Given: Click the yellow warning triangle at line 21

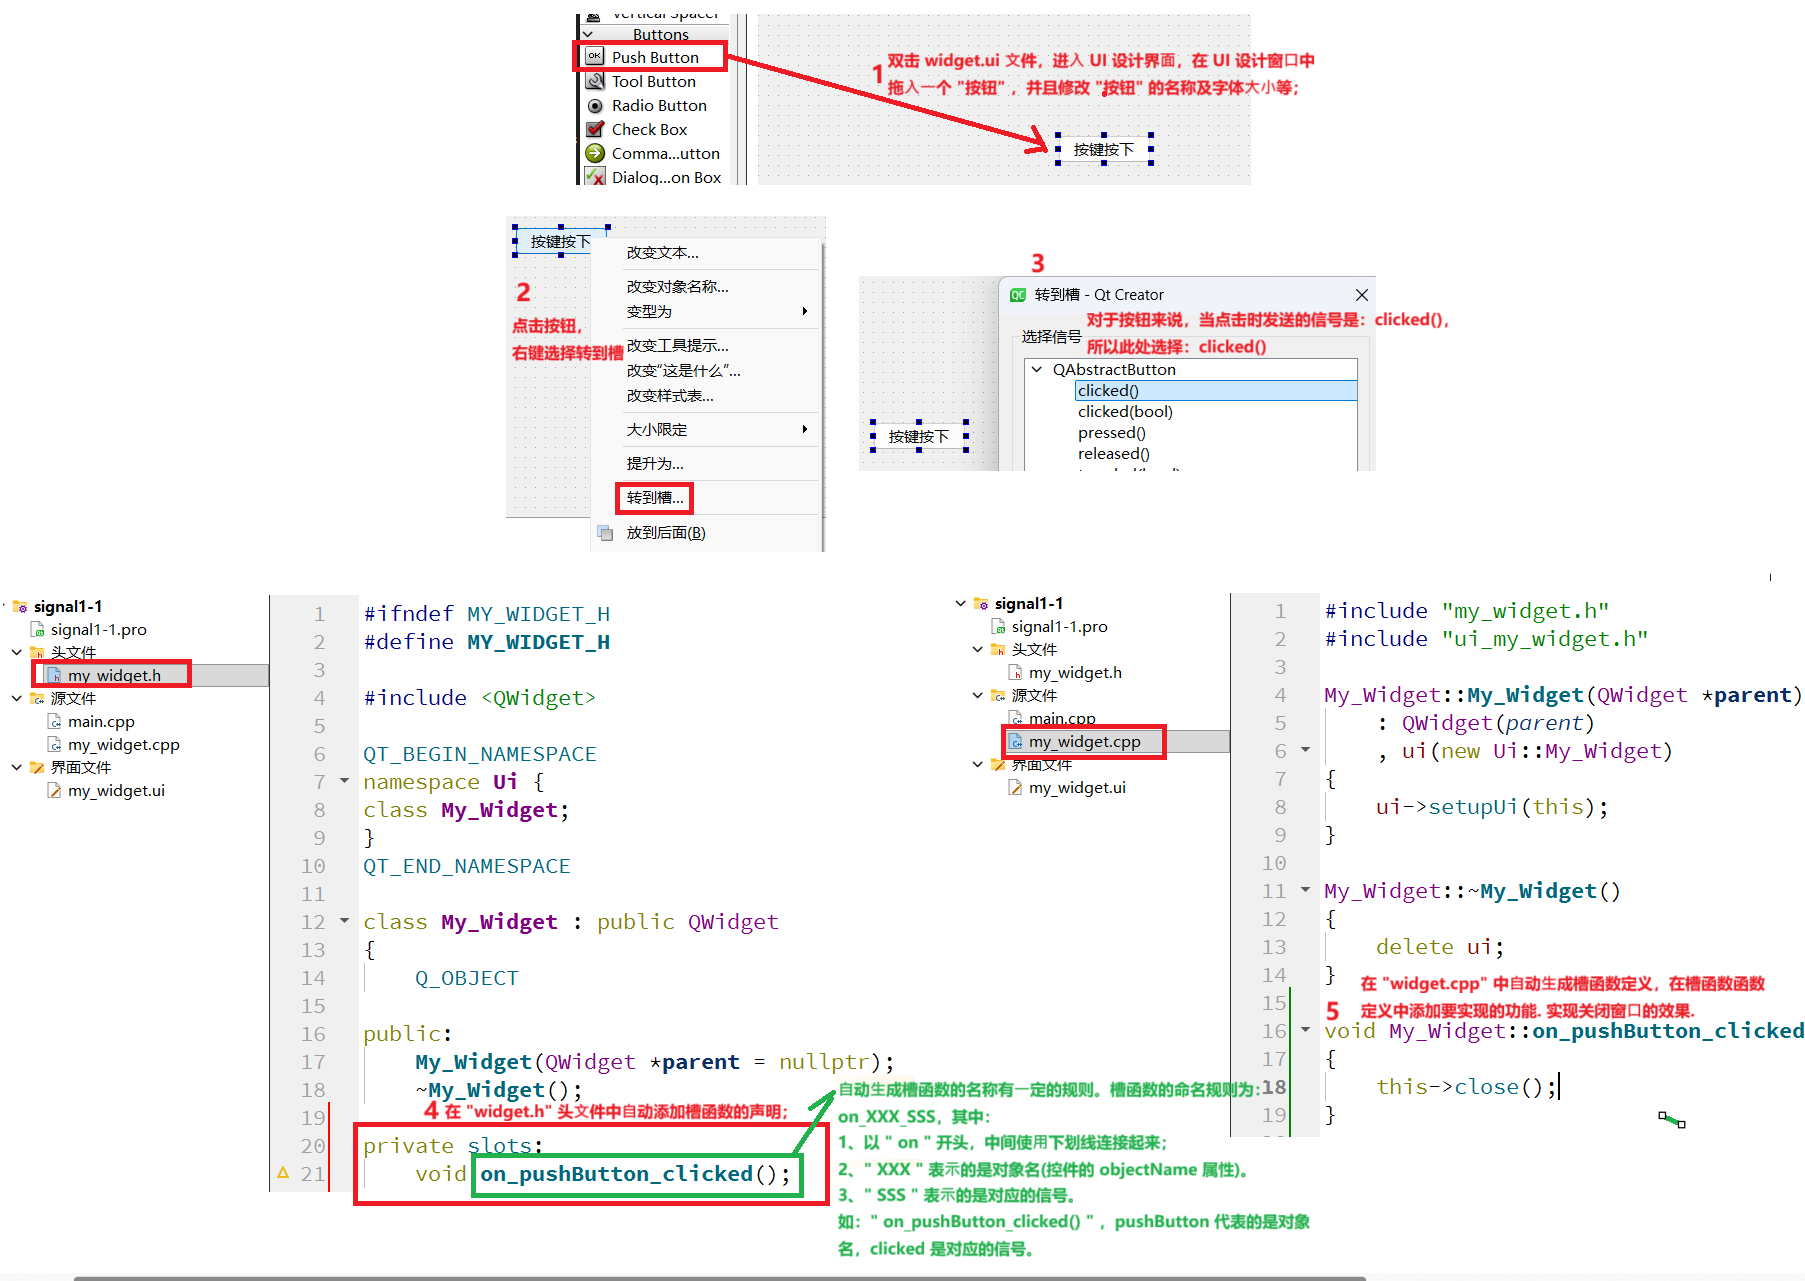Looking at the screenshot, I should pos(283,1173).
